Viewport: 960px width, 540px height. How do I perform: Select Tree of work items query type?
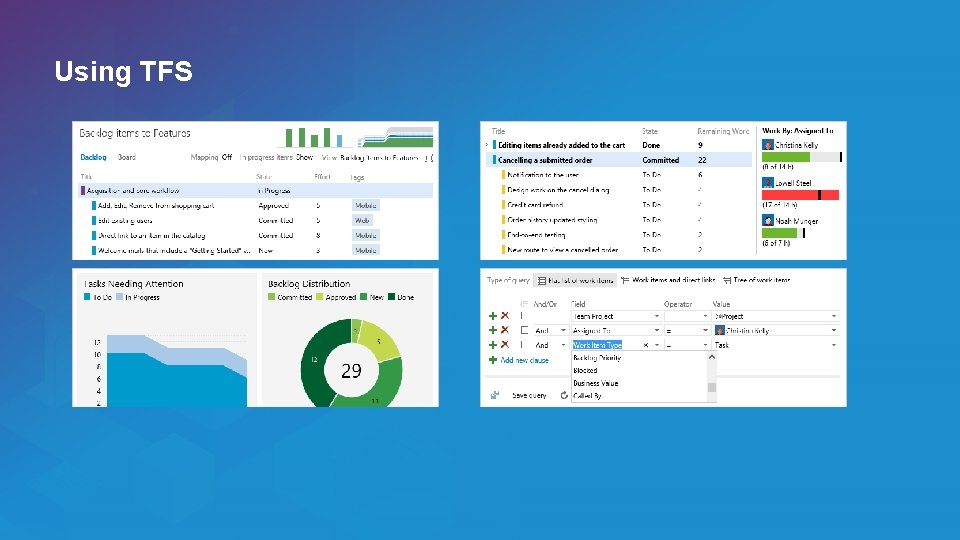(757, 280)
